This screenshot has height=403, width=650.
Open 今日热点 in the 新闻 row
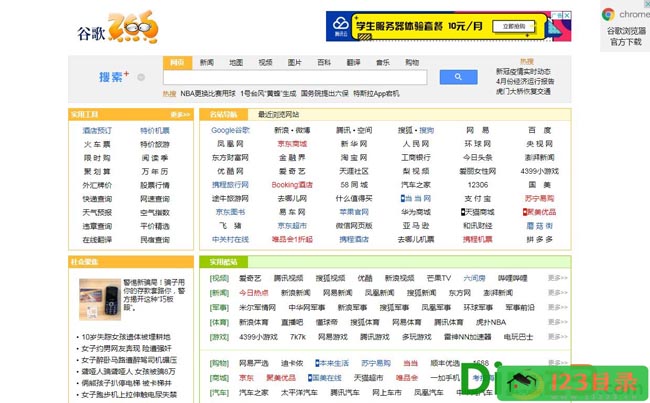pyautogui.click(x=254, y=293)
